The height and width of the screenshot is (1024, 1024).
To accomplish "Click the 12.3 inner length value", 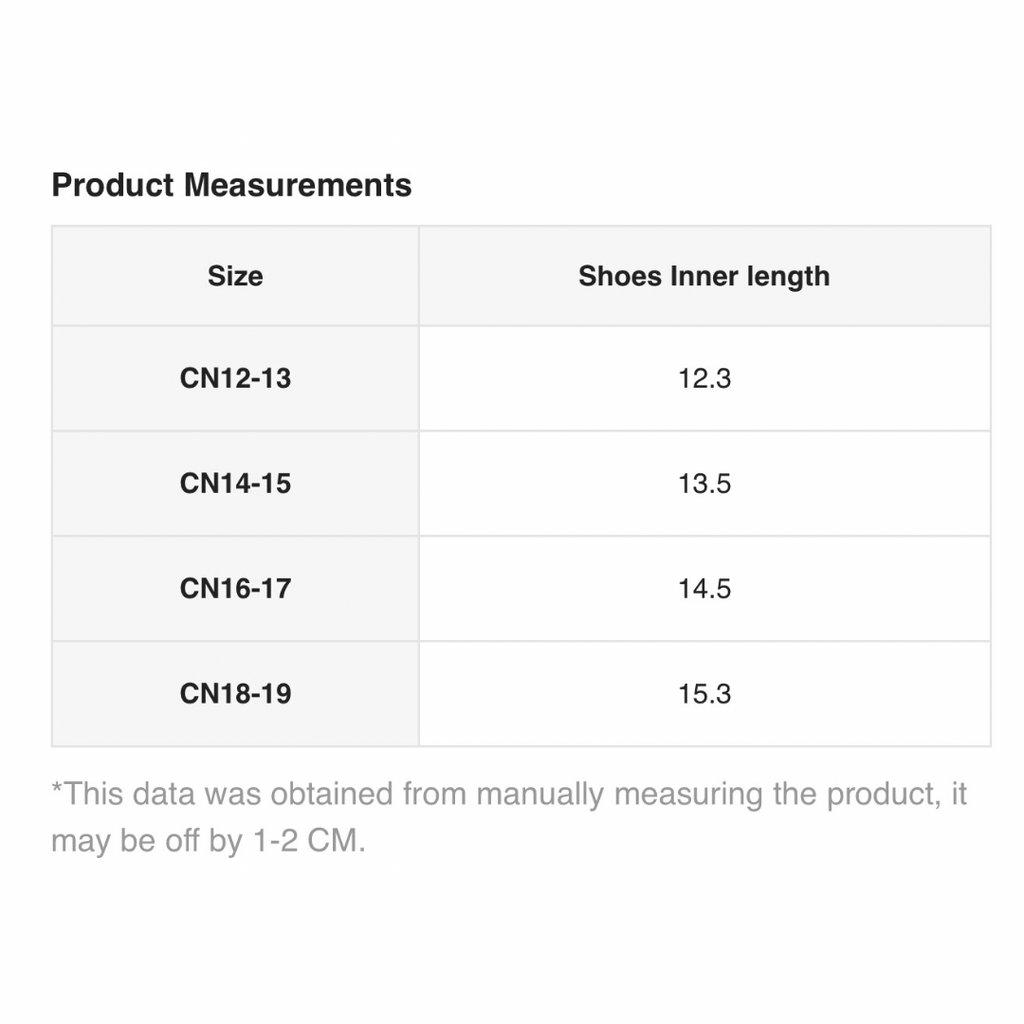I will (704, 379).
